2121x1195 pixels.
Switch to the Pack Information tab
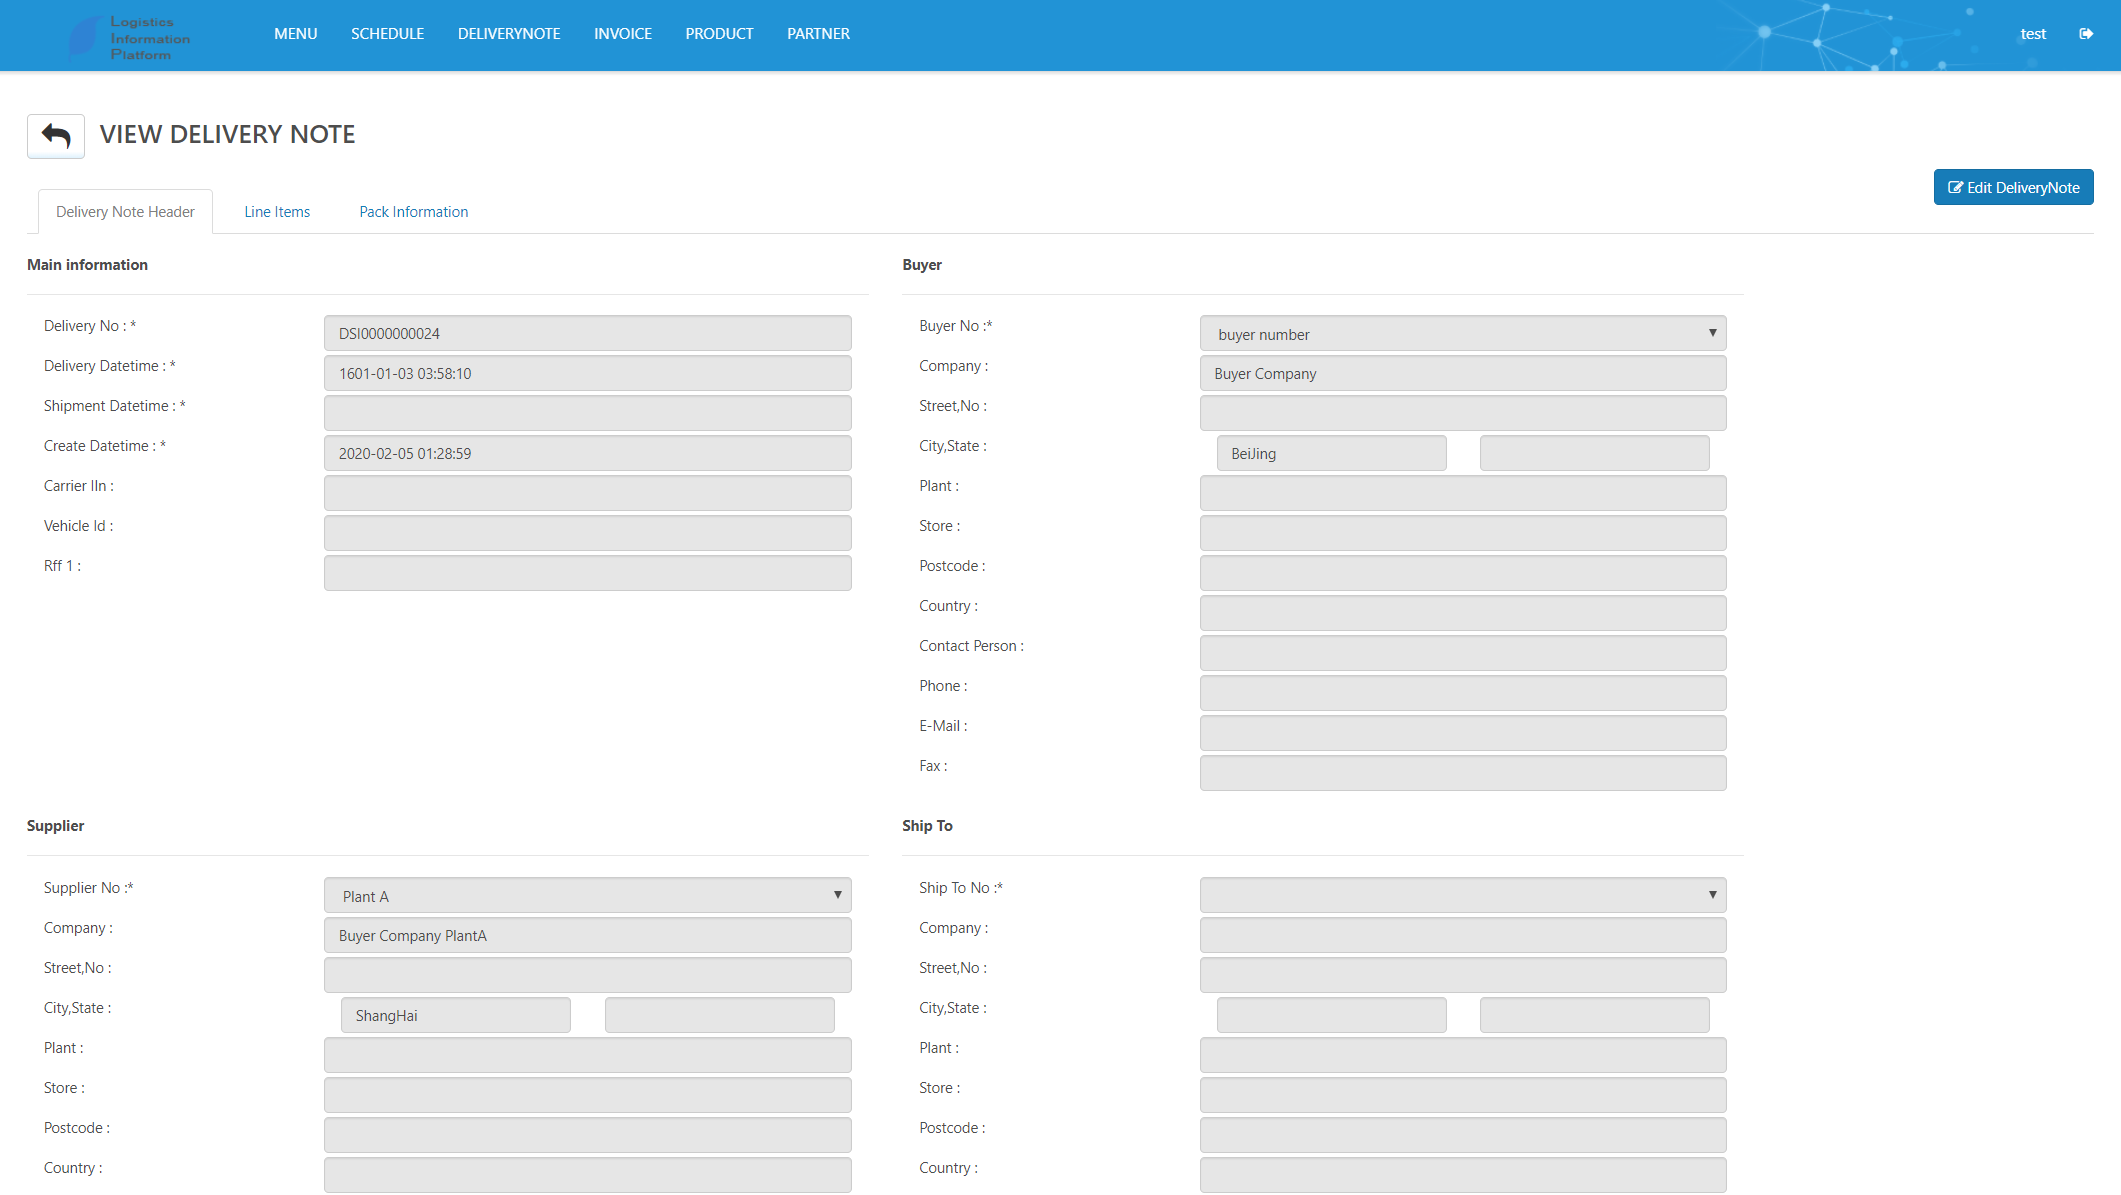pyautogui.click(x=414, y=212)
